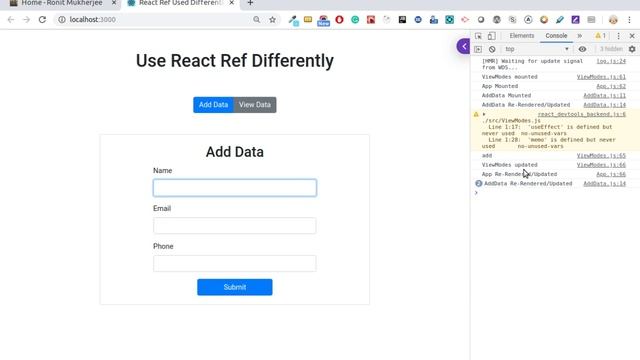Open the zoom magnifier in the address bar
The image size is (640, 360).
[256, 20]
